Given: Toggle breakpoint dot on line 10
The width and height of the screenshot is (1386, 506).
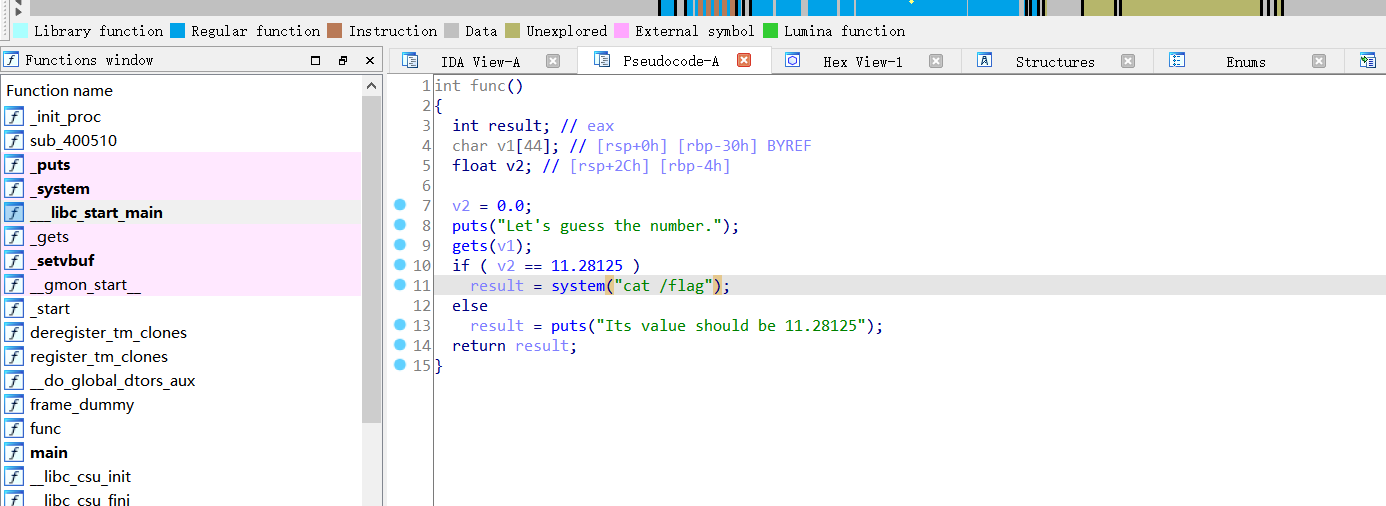Looking at the screenshot, I should [400, 265].
